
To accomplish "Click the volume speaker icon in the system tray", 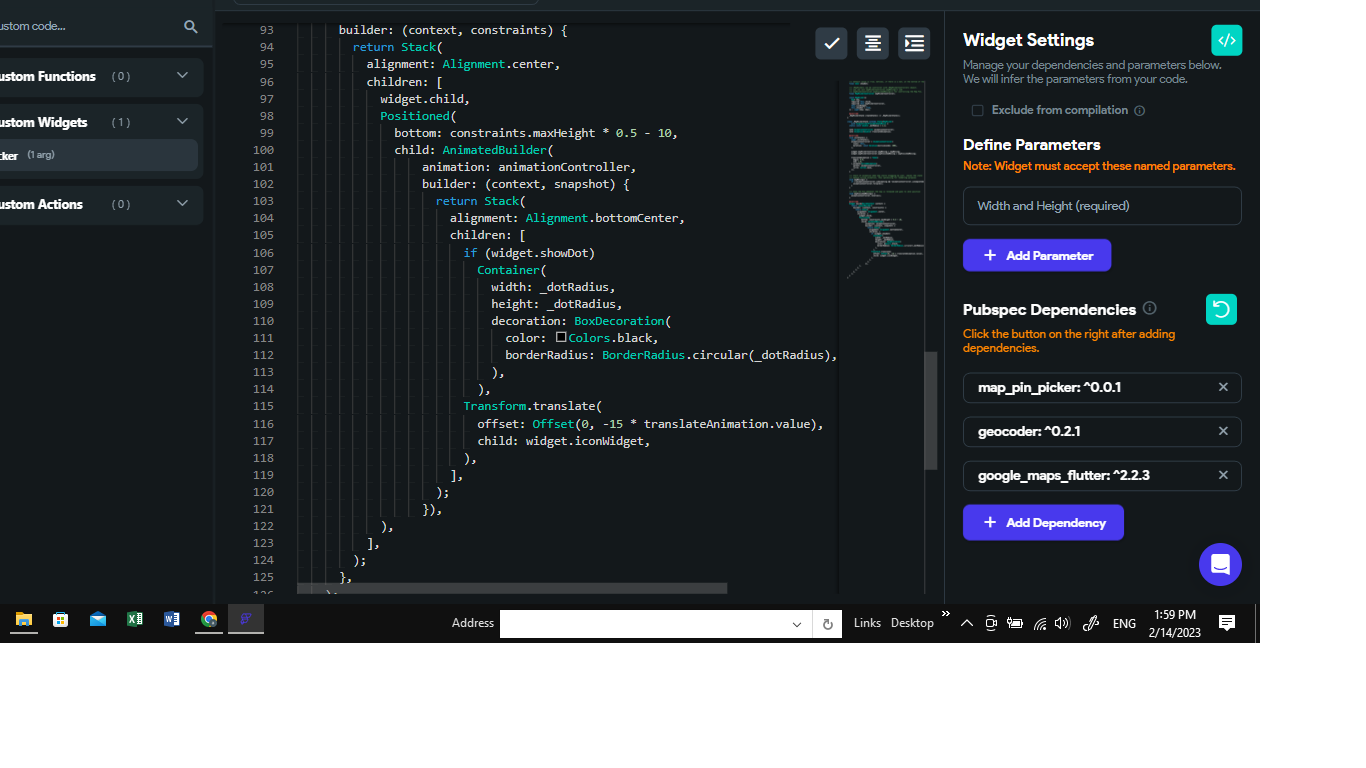I will coord(1062,622).
